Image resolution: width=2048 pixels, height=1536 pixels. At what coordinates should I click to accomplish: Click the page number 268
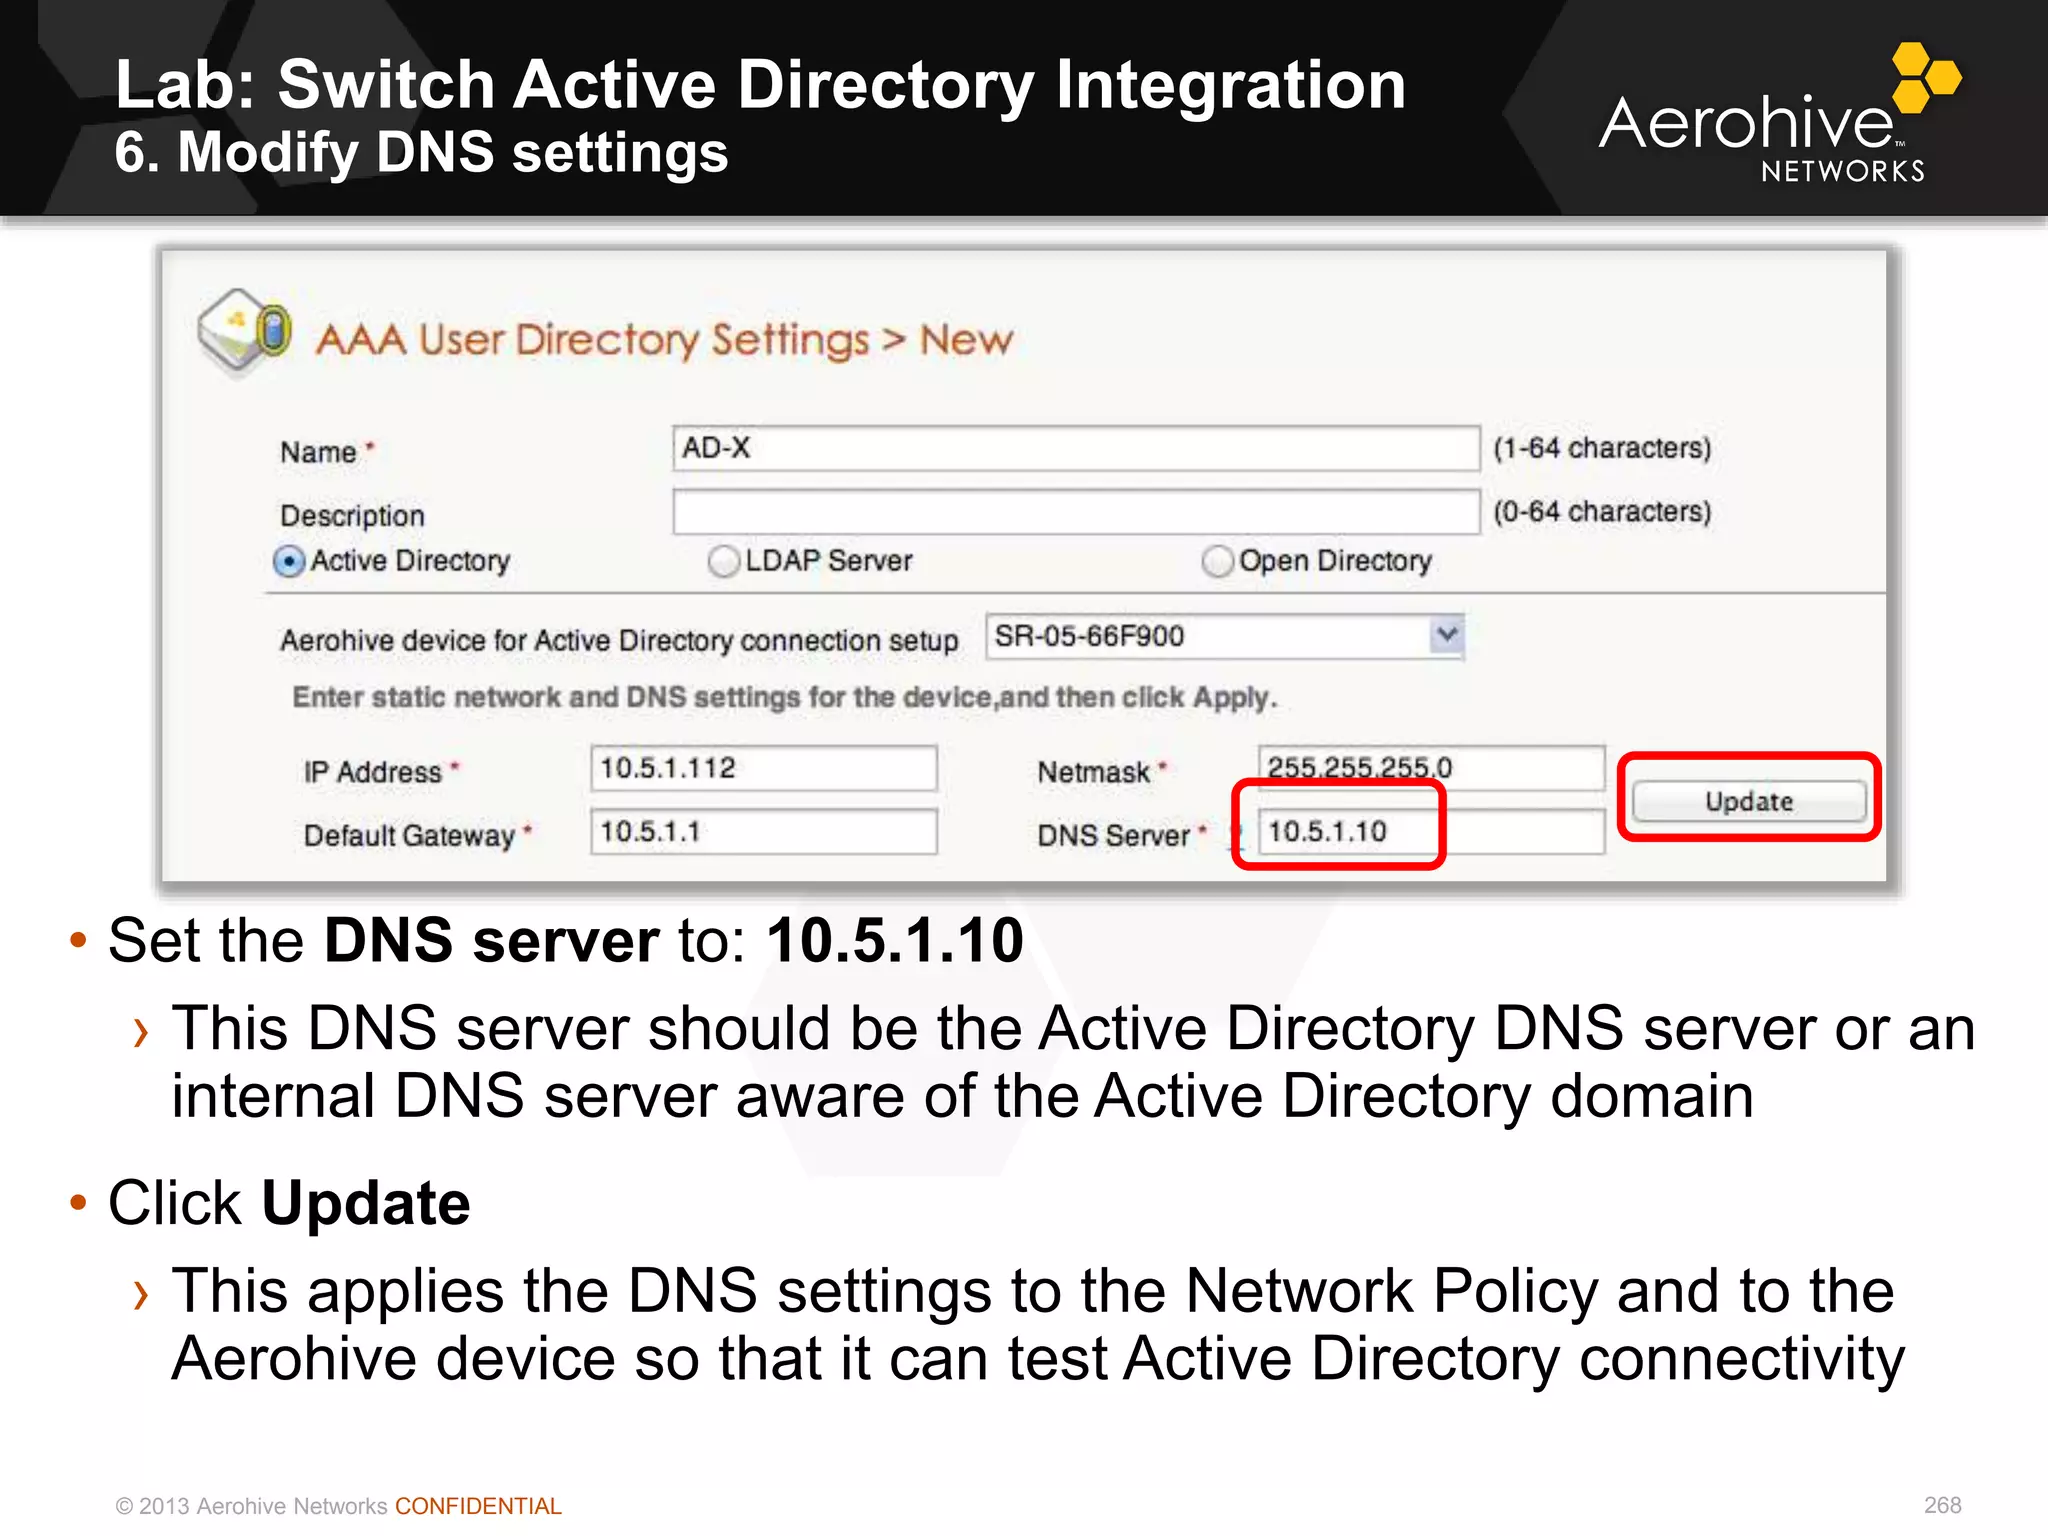point(1942,1505)
